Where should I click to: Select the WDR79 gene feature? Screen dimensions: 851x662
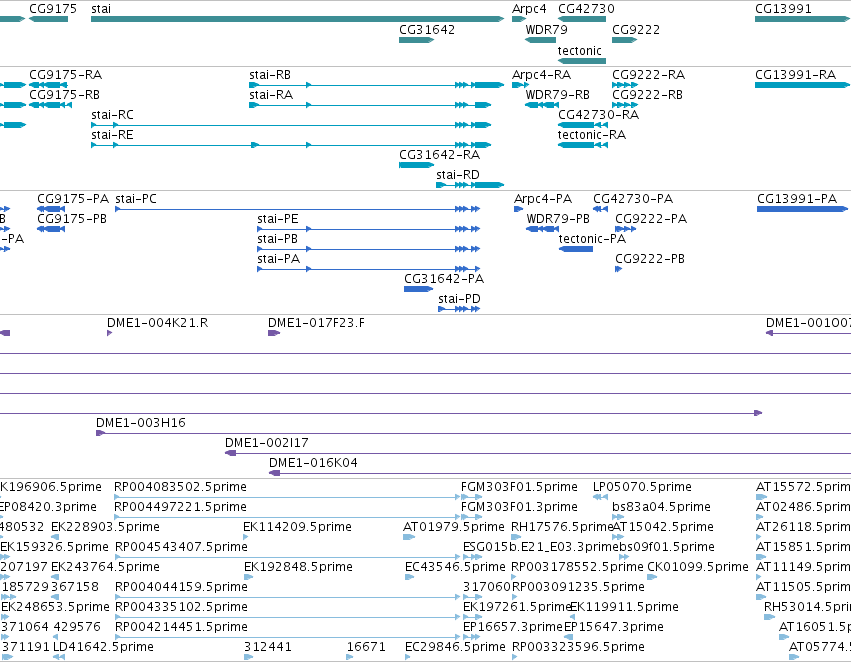(541, 40)
